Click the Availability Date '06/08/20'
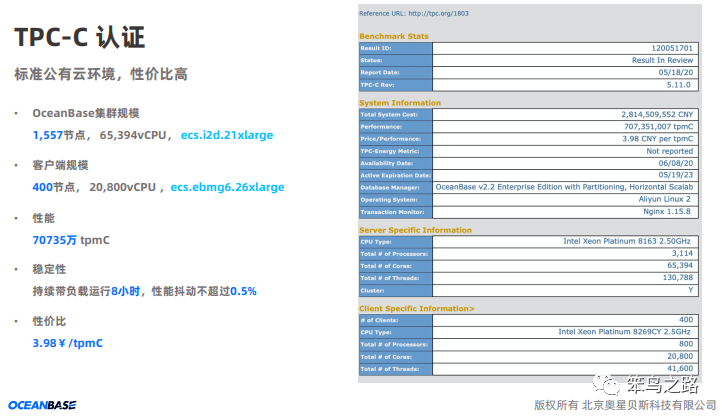The height and width of the screenshot is (417, 722). tap(675, 163)
